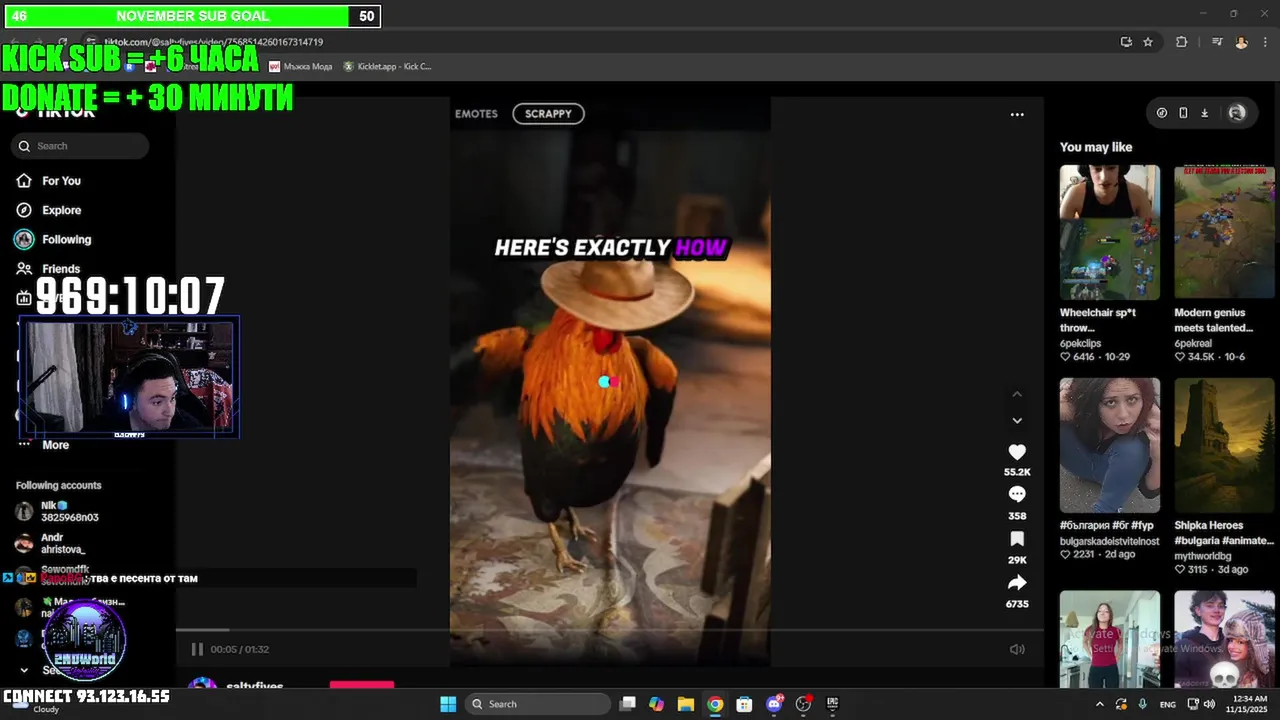Open the ENG language indicator
The width and height of the screenshot is (1280, 720).
click(x=1168, y=705)
